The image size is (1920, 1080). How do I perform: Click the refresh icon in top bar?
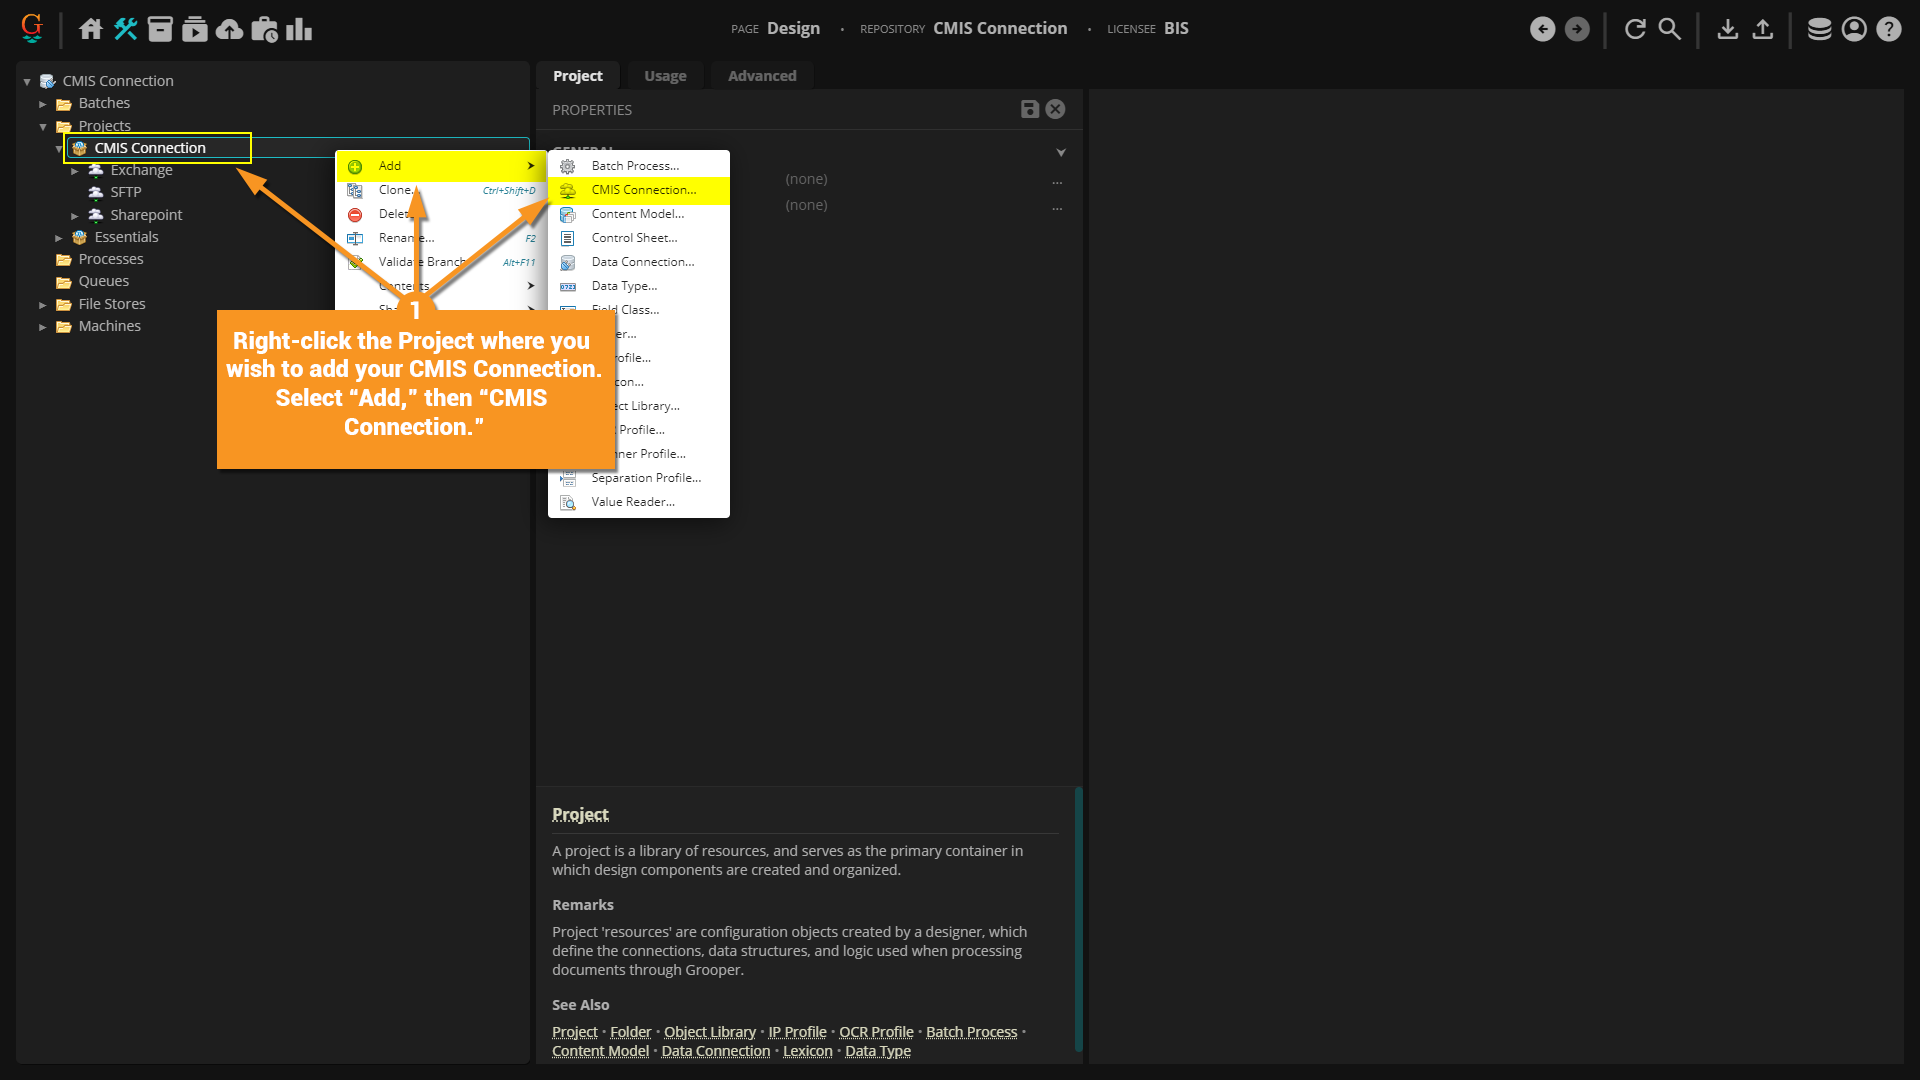click(1635, 29)
